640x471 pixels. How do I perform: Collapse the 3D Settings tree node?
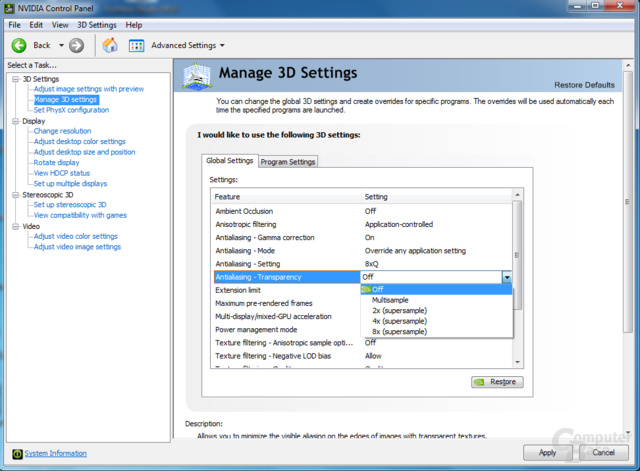[x=16, y=79]
